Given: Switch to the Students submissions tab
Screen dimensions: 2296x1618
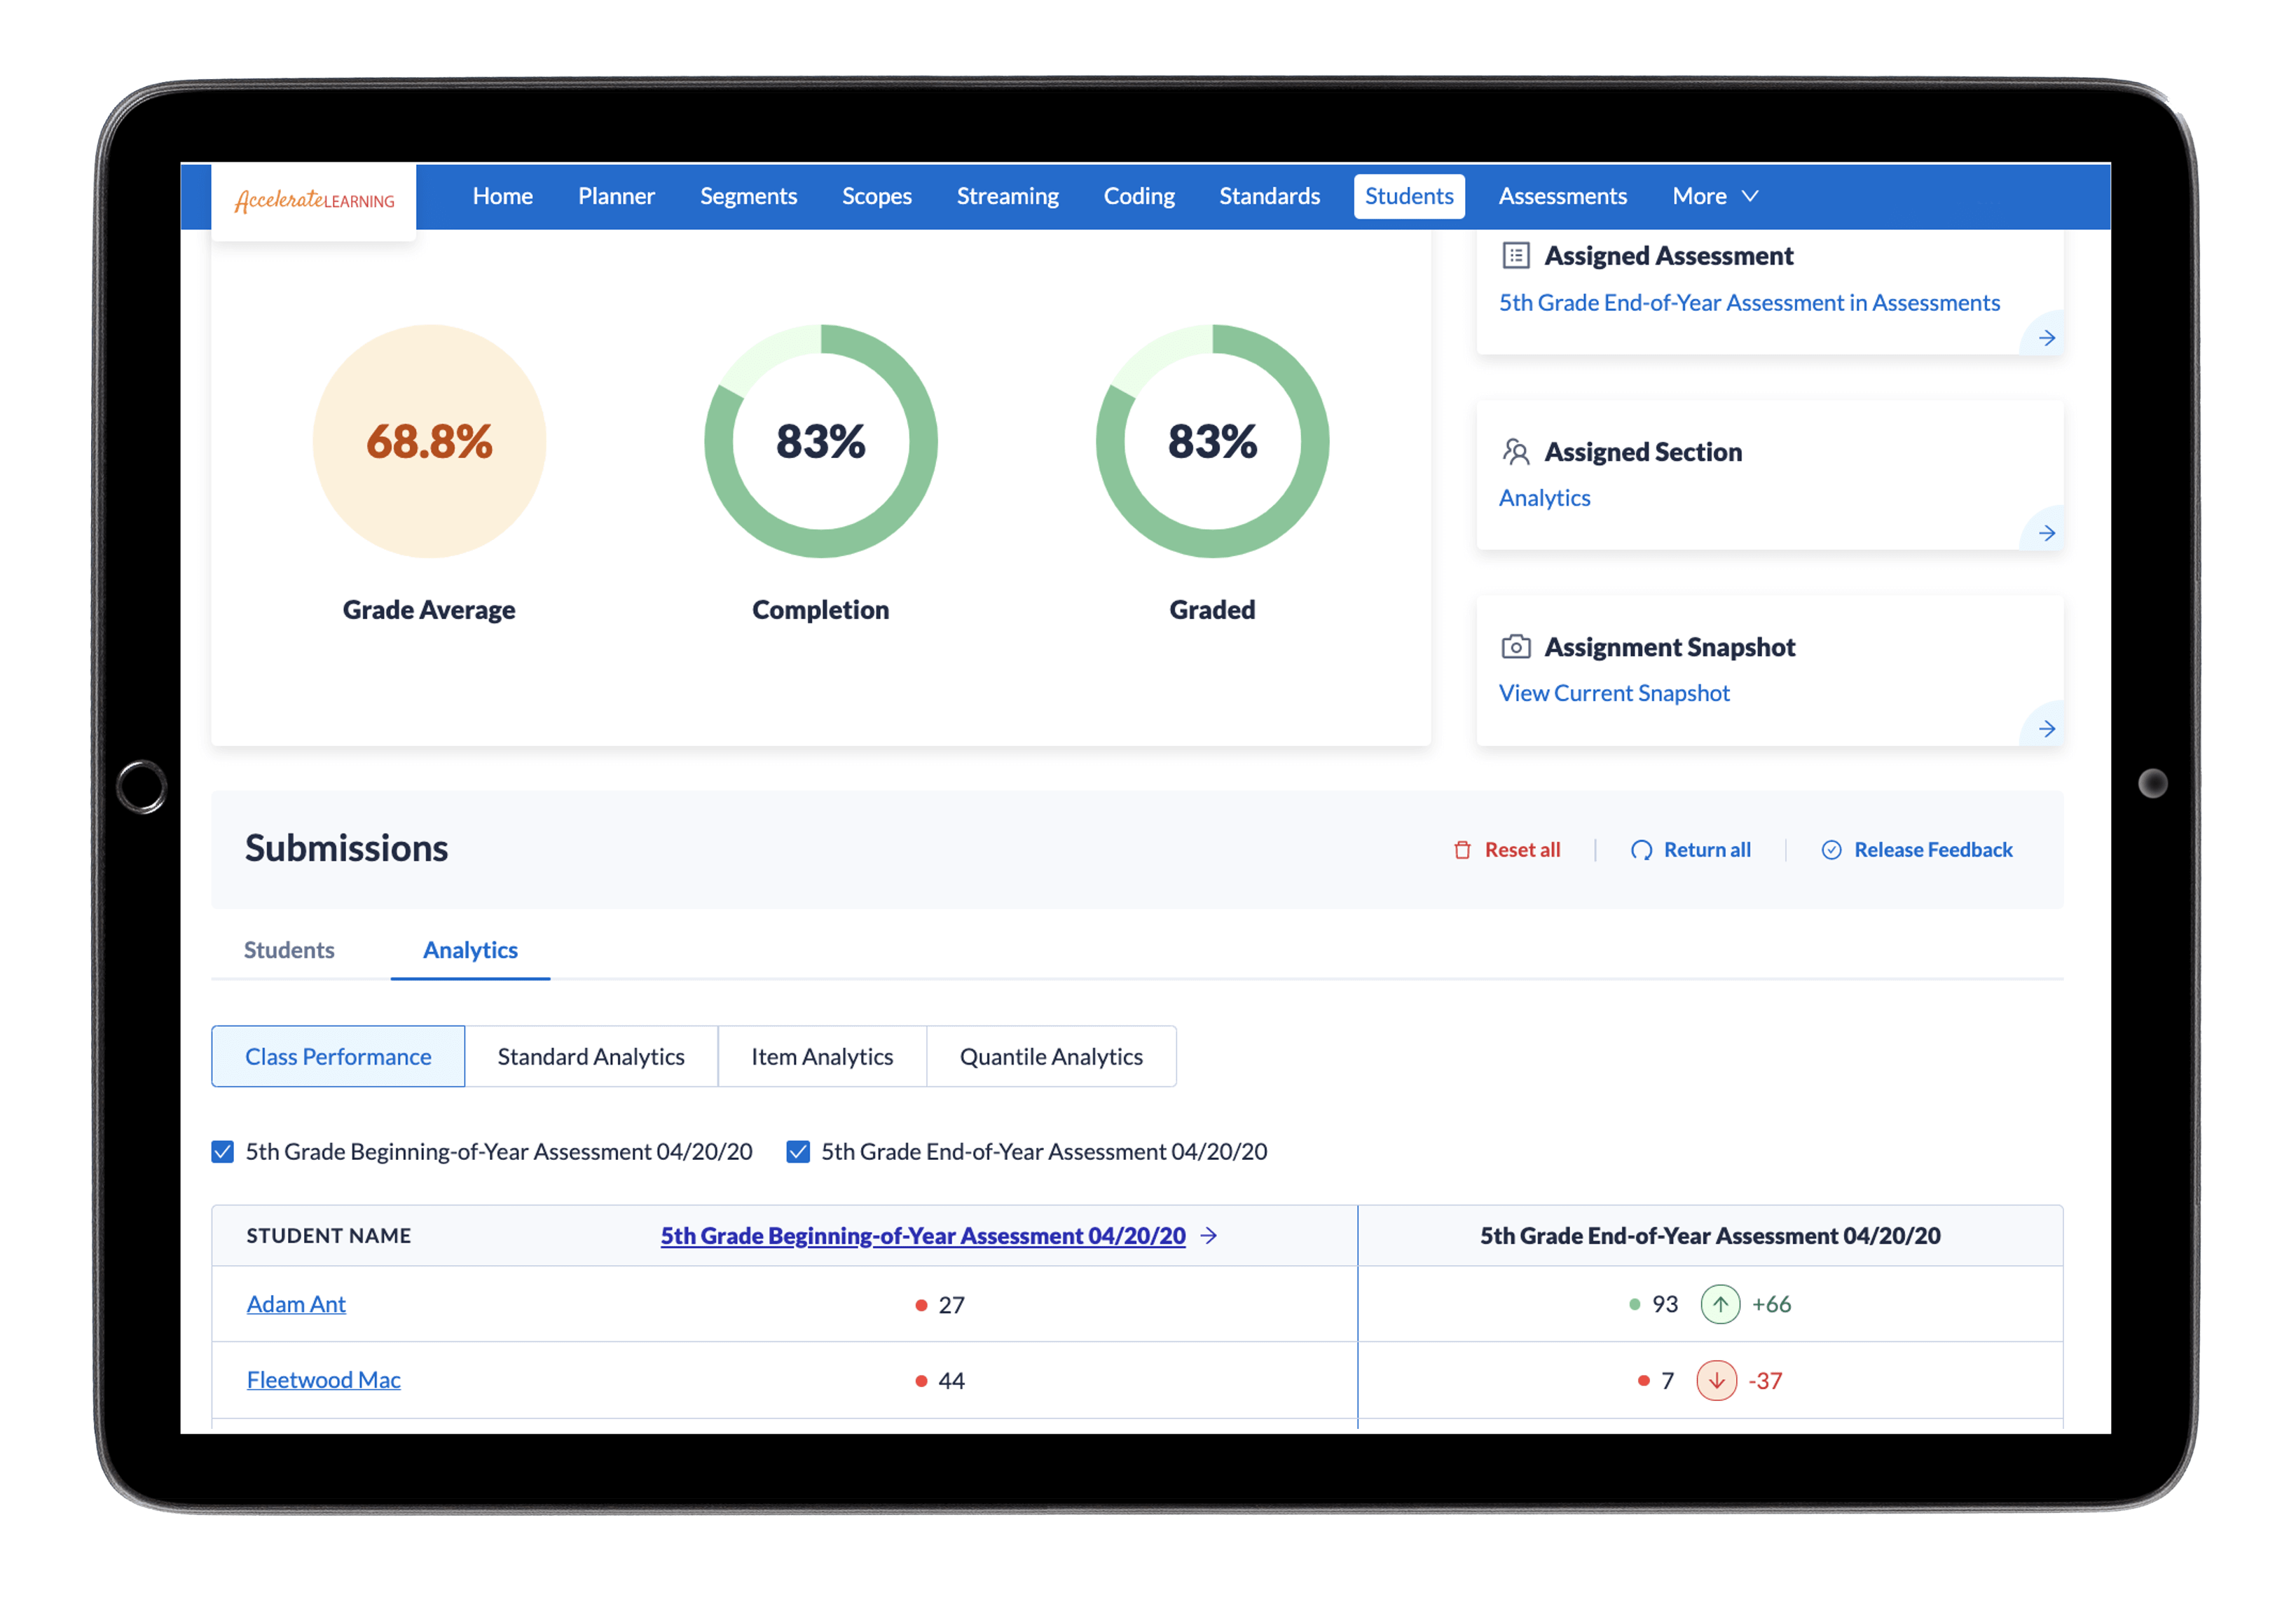Looking at the screenshot, I should click(289, 950).
